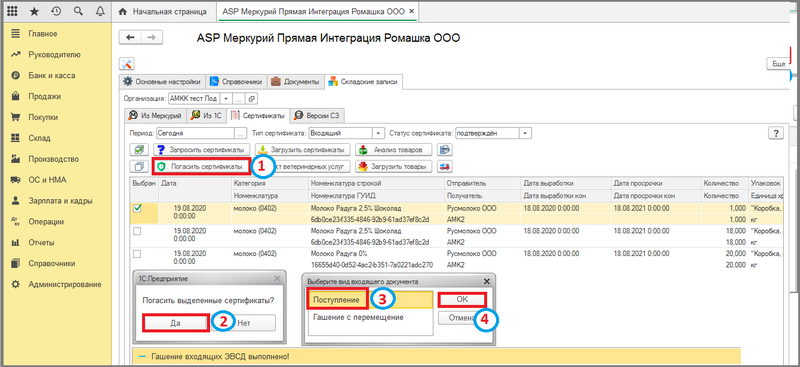Click Запросить сертификаты button
Image resolution: width=800 pixels, height=367 pixels.
point(202,150)
